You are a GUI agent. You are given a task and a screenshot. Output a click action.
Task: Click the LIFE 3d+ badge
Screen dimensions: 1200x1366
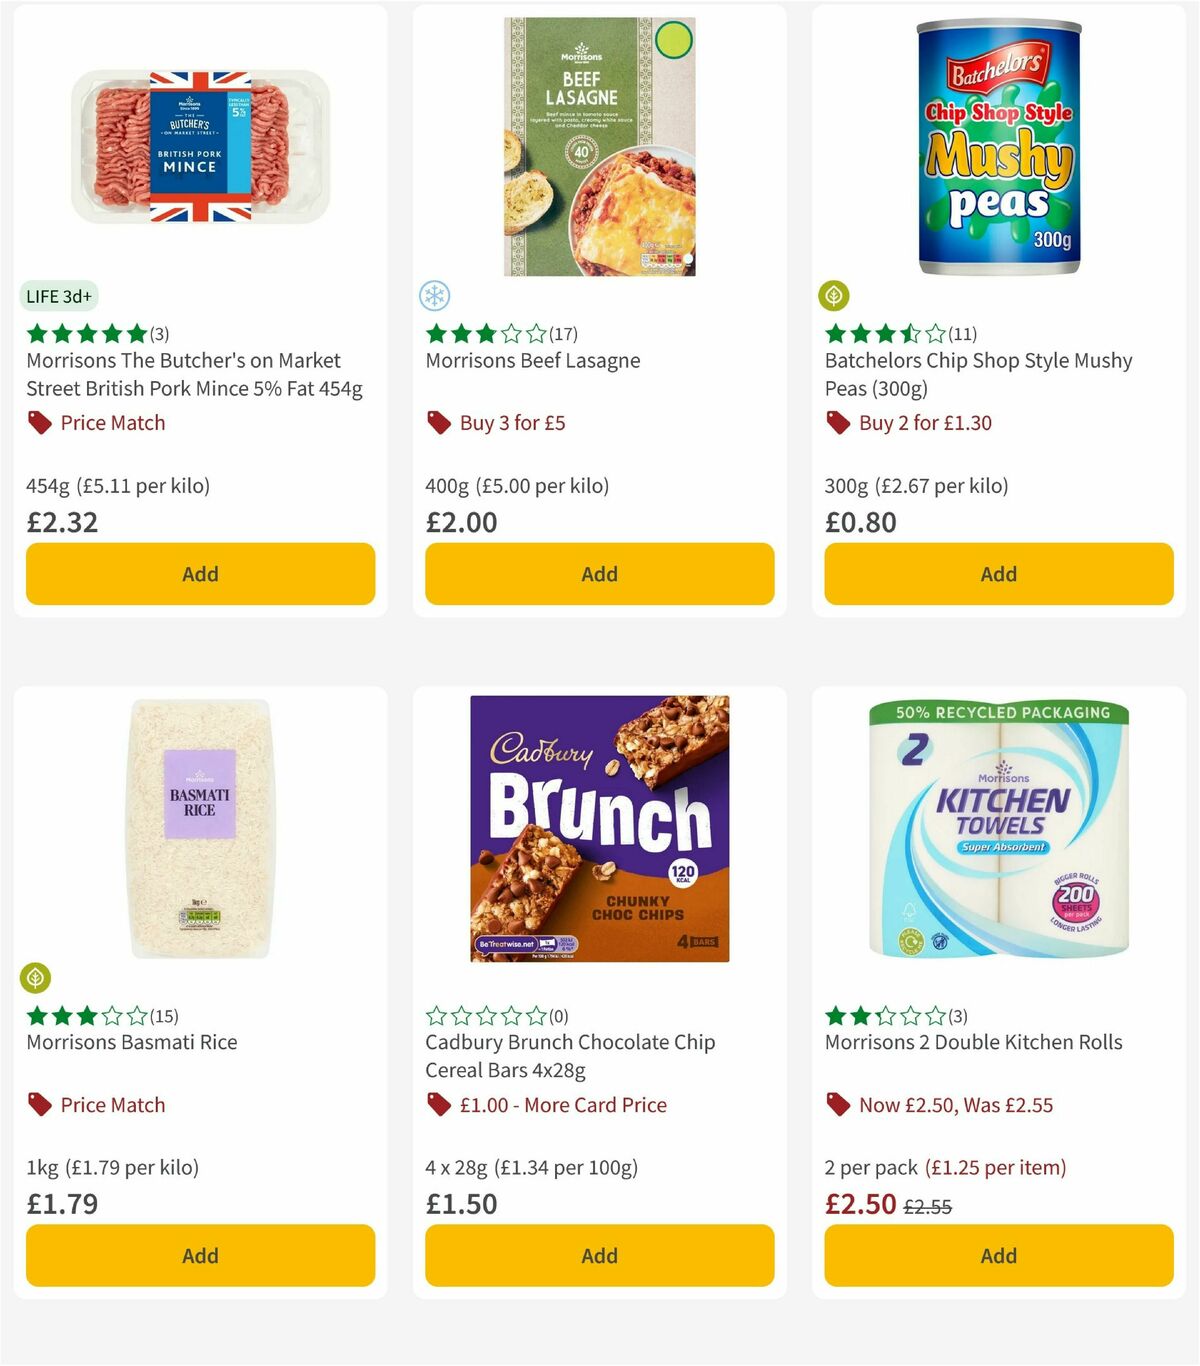[58, 296]
